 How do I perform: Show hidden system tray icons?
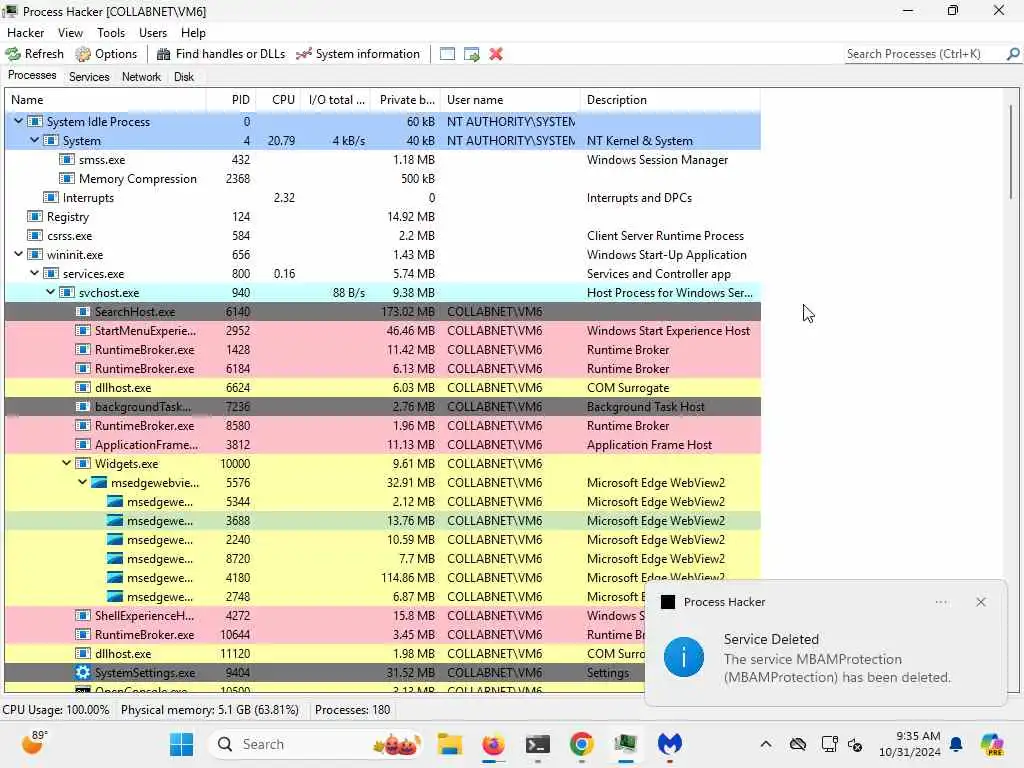point(766,744)
